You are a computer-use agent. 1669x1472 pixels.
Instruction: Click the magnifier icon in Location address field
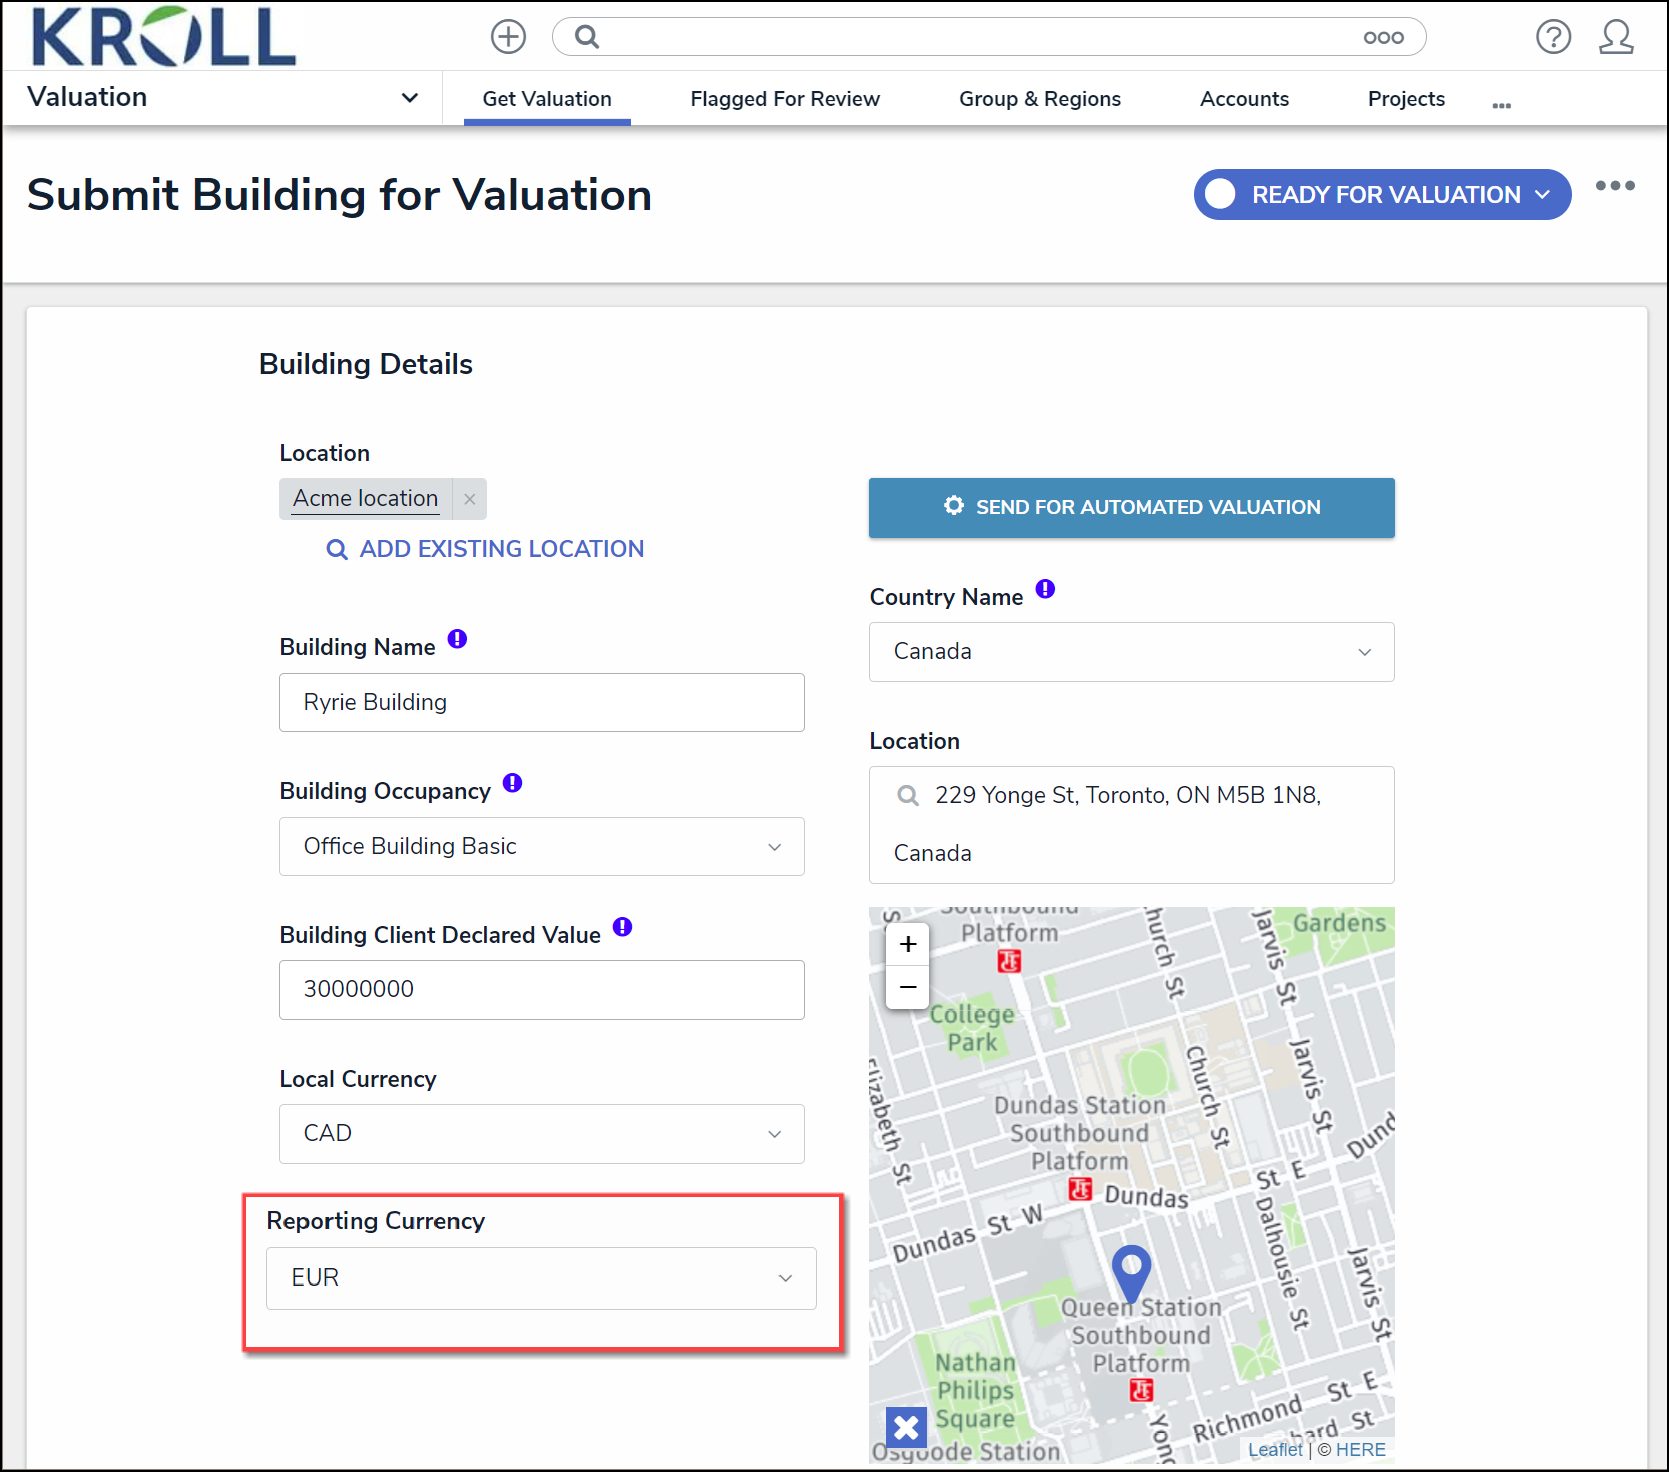(908, 796)
